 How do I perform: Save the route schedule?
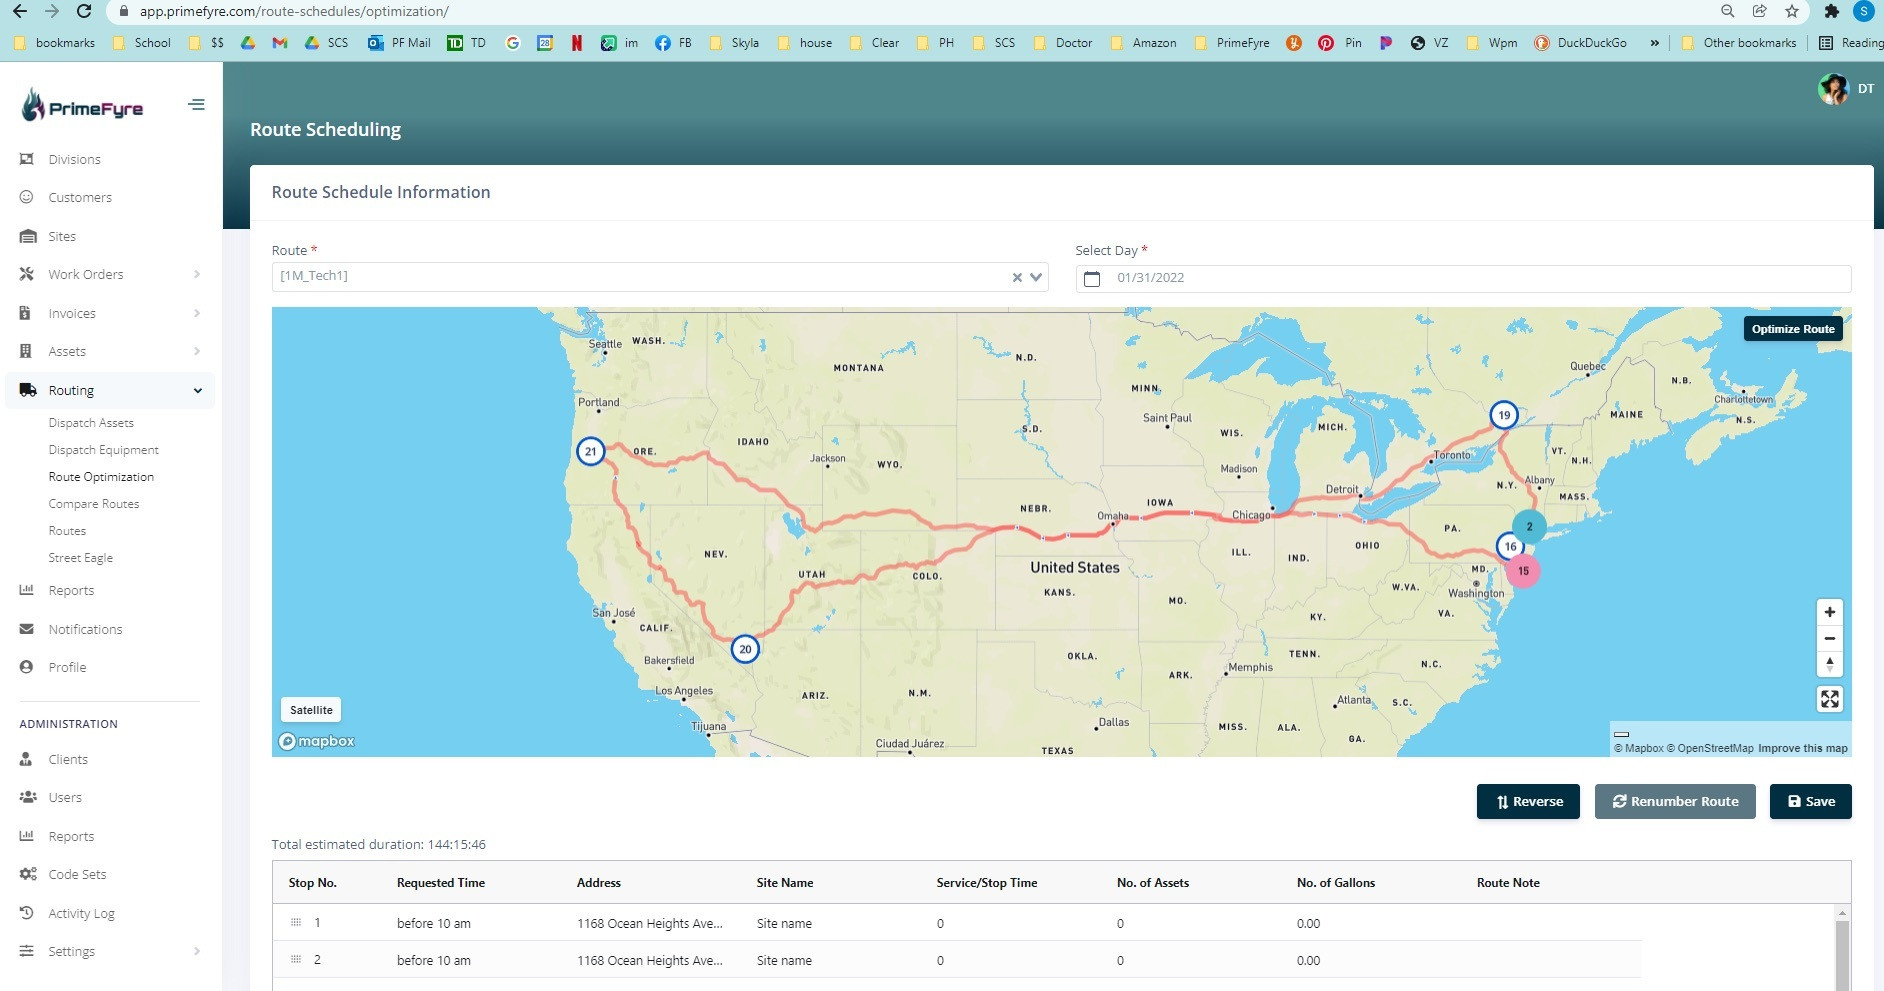(1810, 801)
